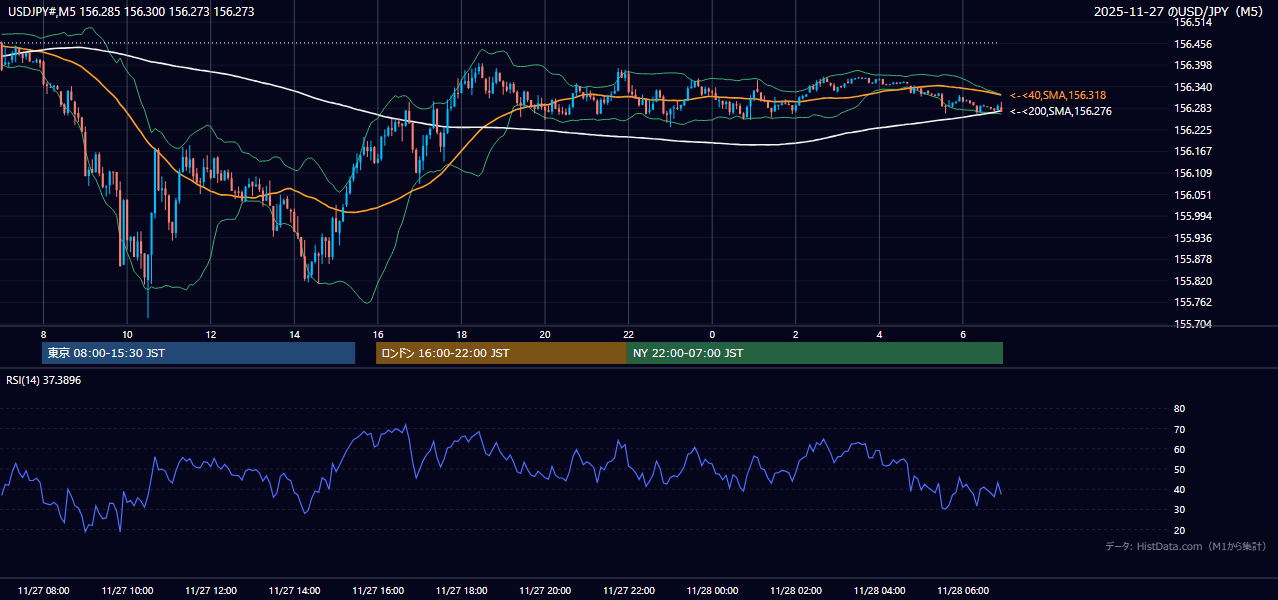Click RSI scale level 20
Viewport: 1278px width, 600px height.
pyautogui.click(x=1179, y=530)
